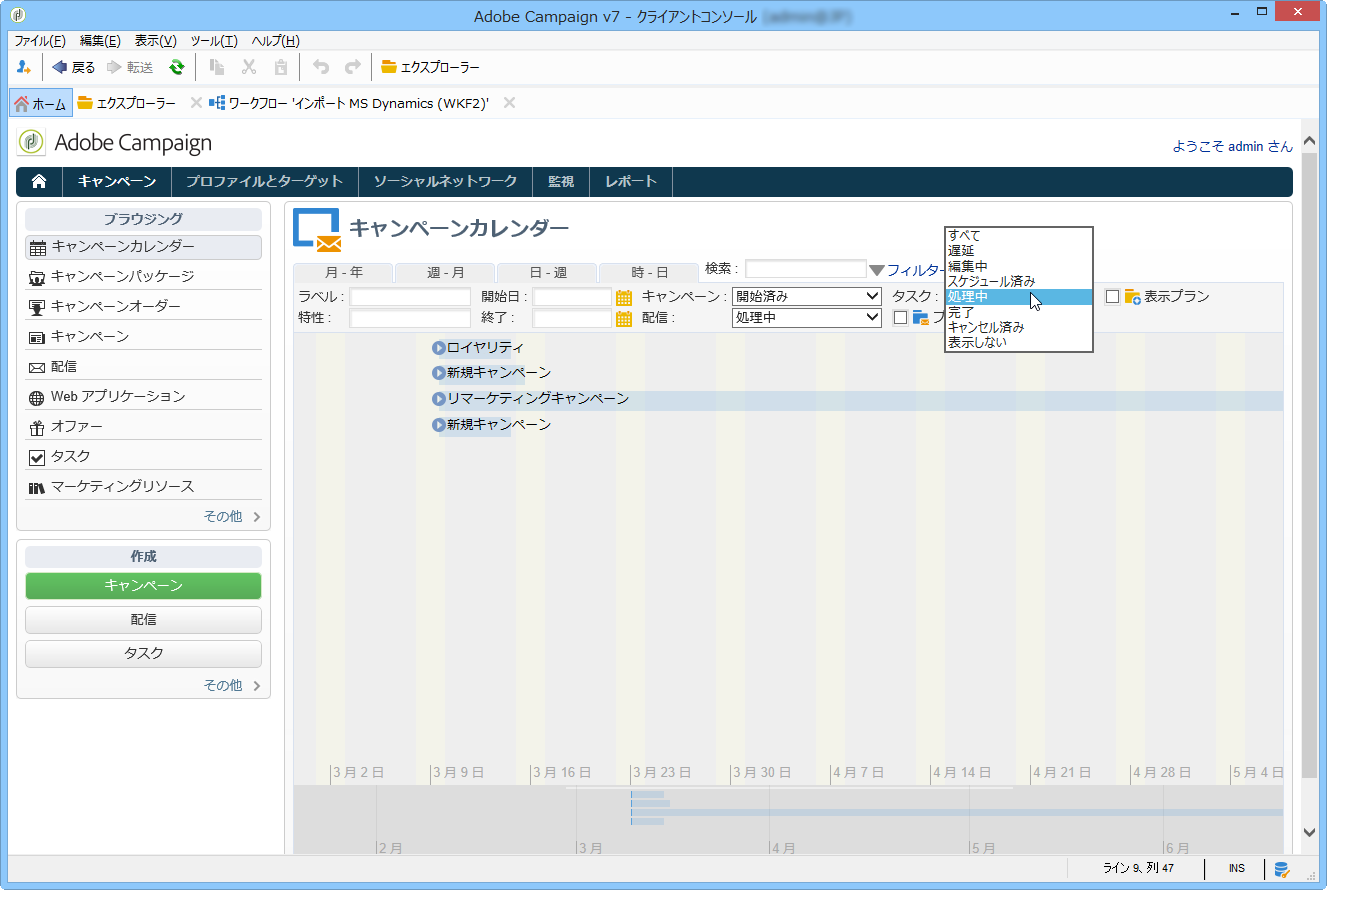Click the cut scissors icon

[249, 67]
